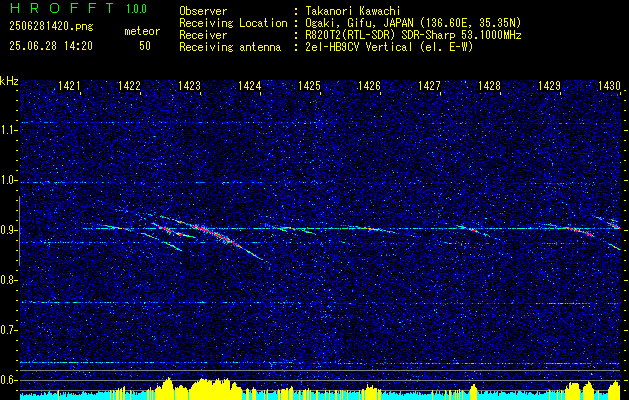
Task: Click the 1427 time marker
Action: pos(429,85)
